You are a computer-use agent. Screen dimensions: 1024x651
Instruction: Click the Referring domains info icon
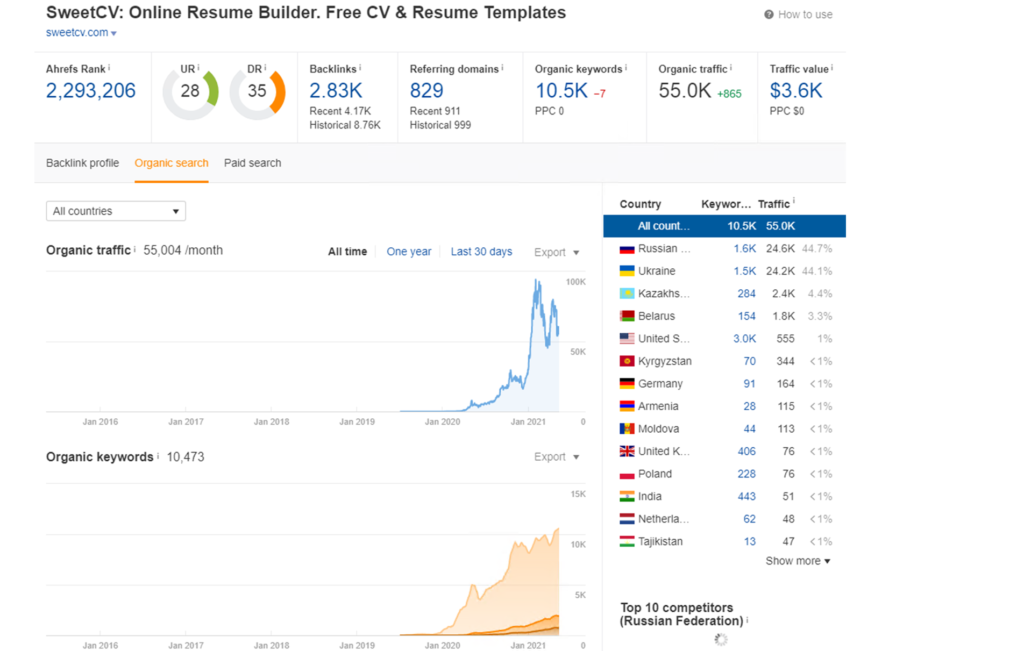click(x=502, y=67)
